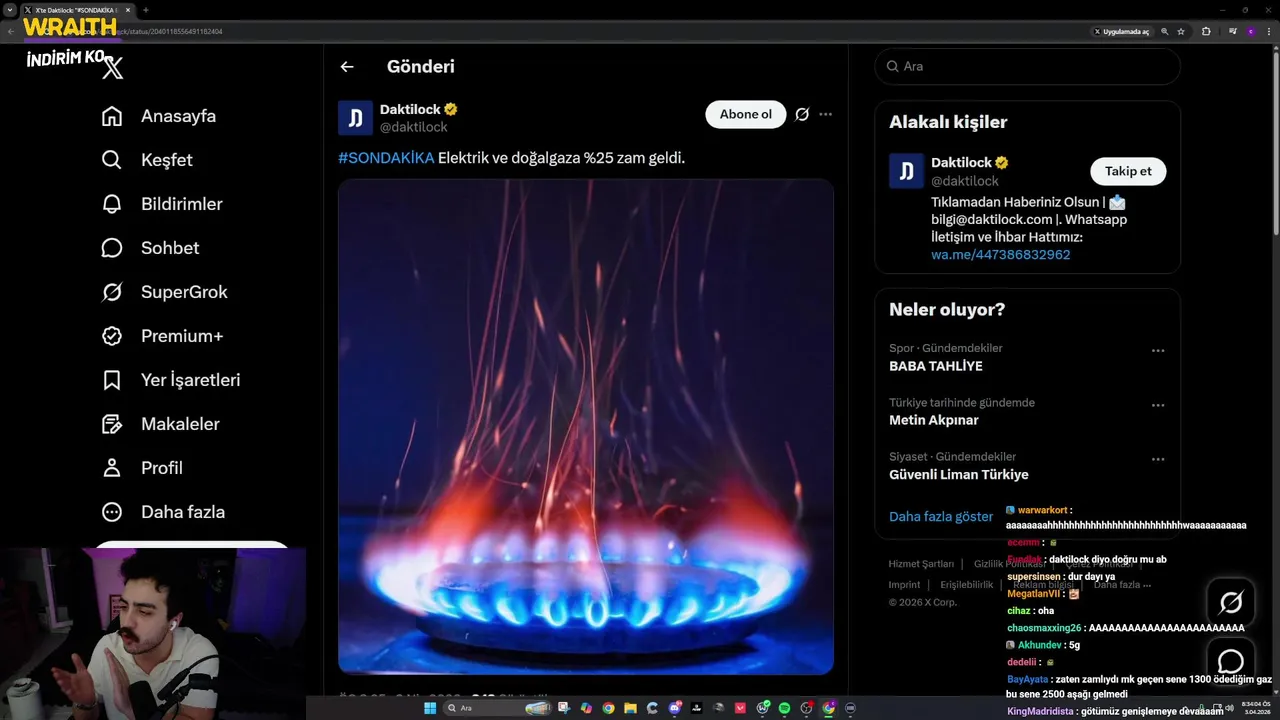Open more options for Güvenli Liman Türkiye

pos(1158,459)
